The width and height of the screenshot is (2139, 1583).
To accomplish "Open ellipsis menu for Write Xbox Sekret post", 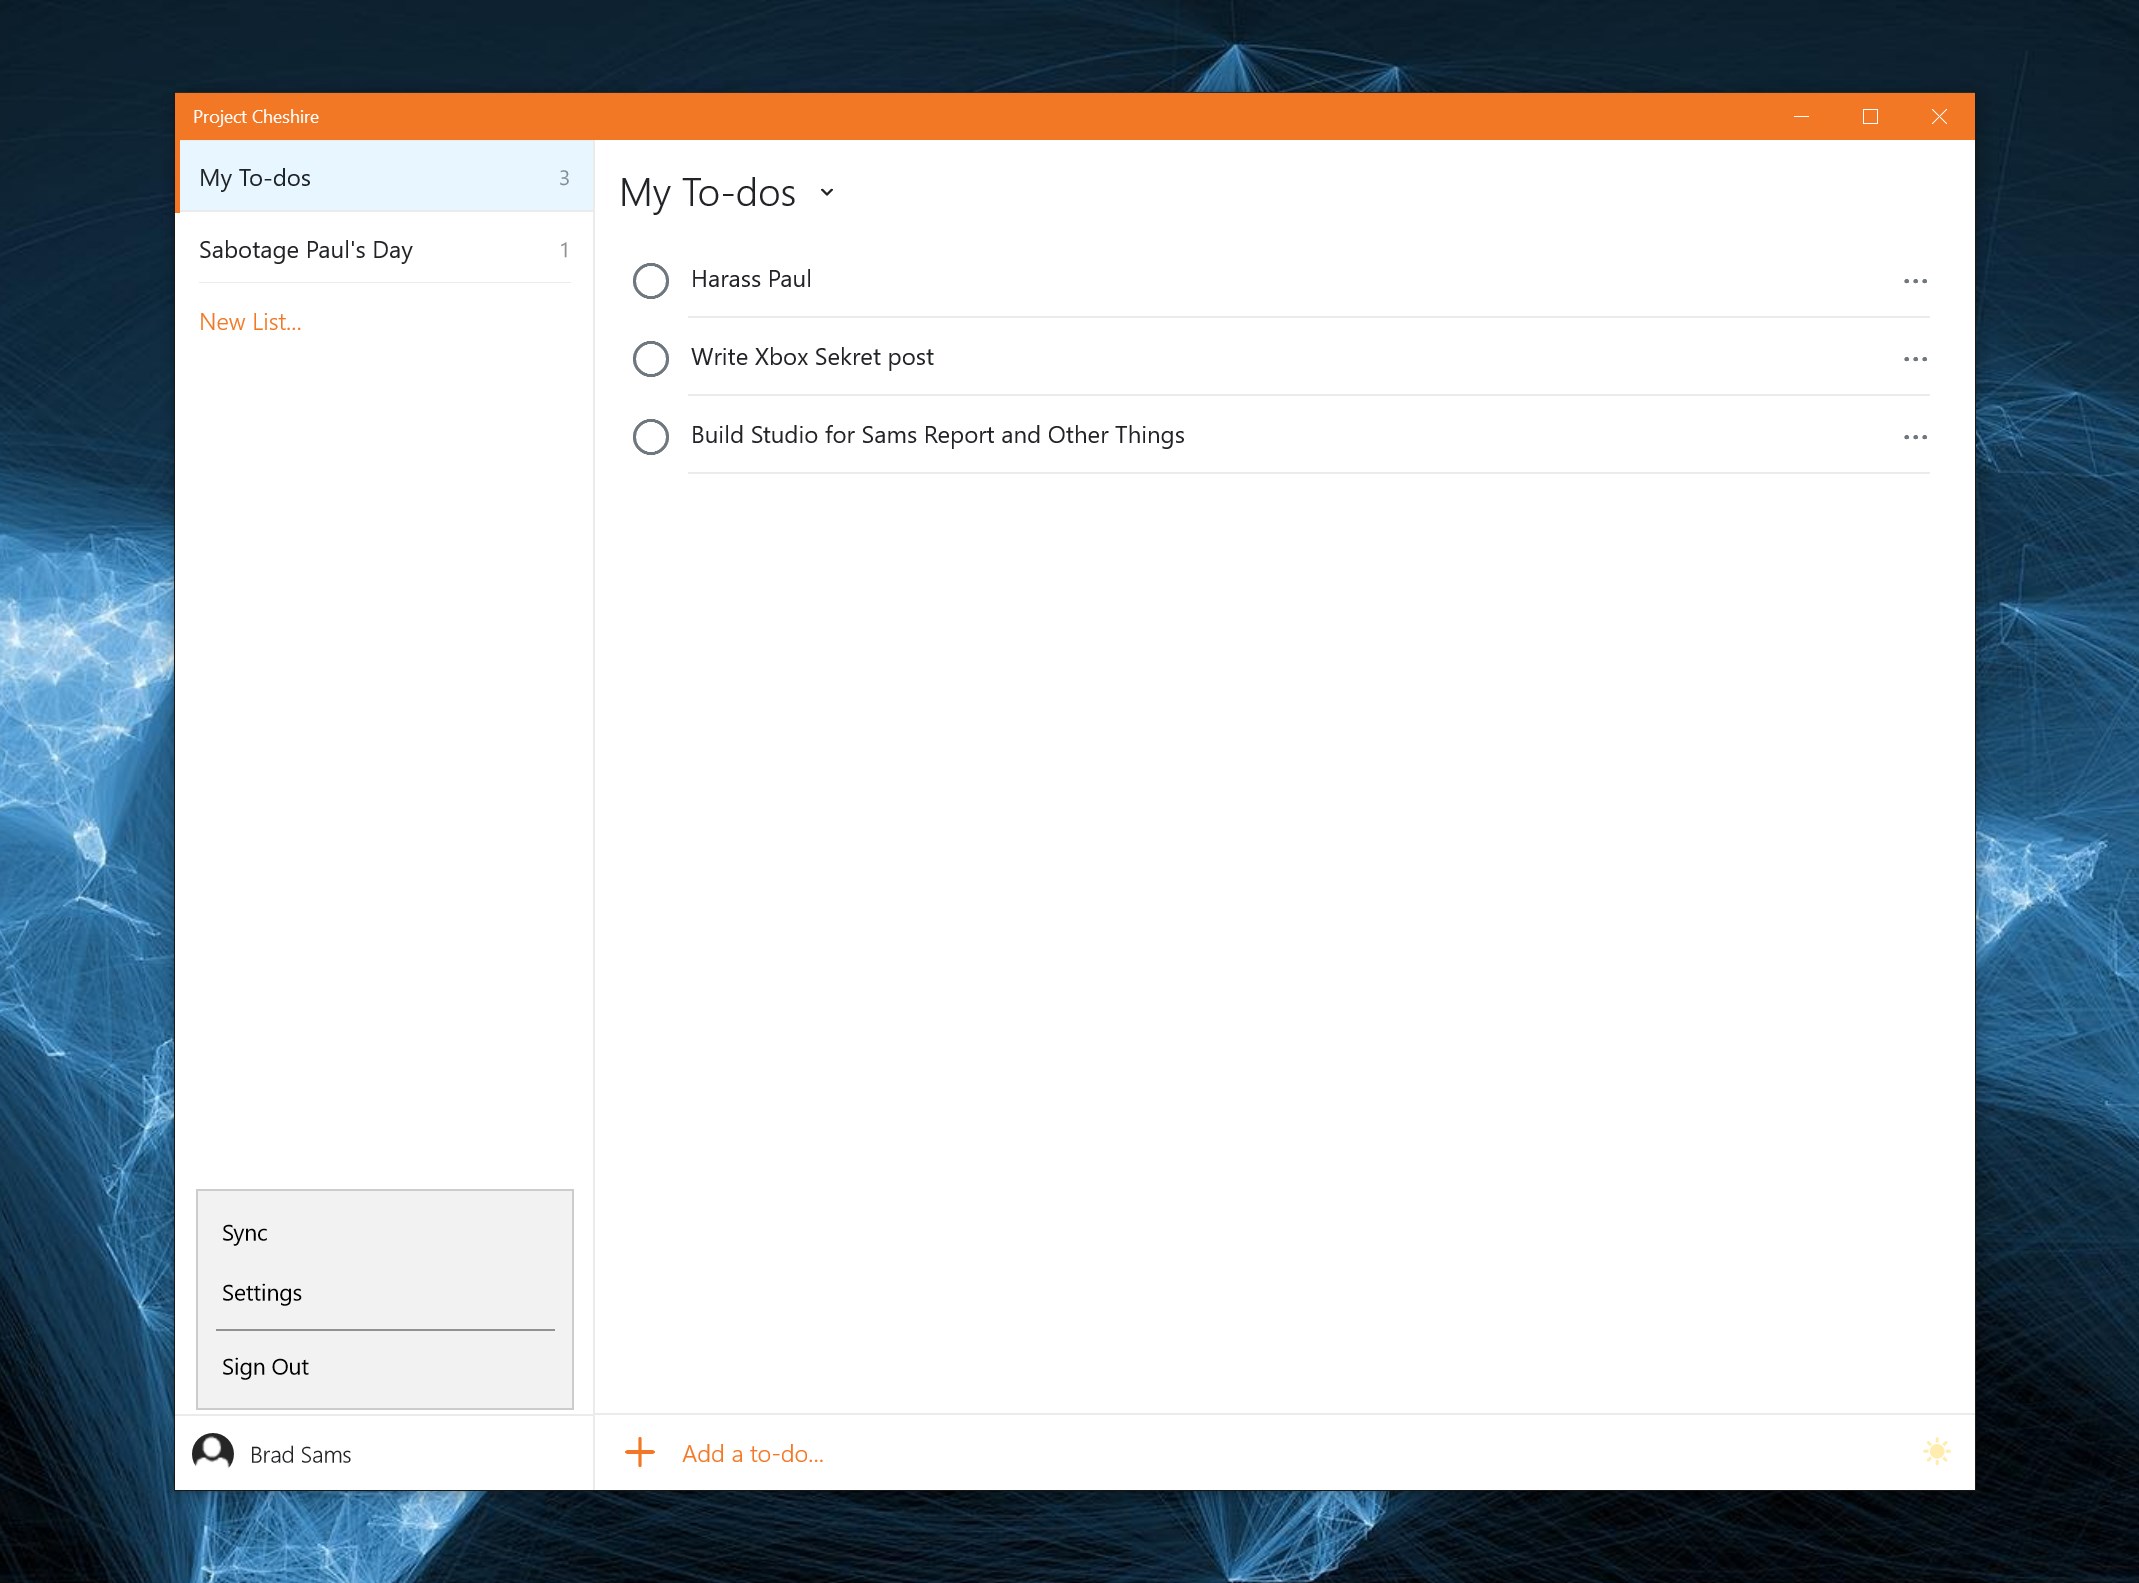I will pos(1914,359).
